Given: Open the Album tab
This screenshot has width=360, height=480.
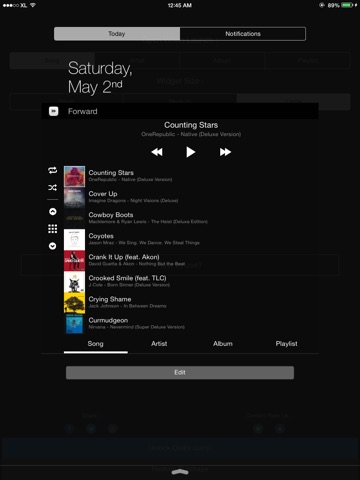Looking at the screenshot, I should point(223,344).
